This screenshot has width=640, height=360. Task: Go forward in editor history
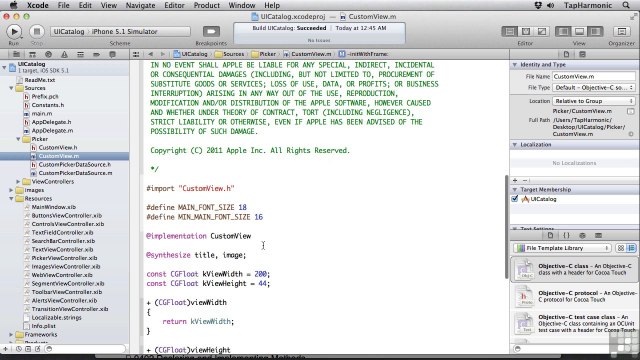162,54
